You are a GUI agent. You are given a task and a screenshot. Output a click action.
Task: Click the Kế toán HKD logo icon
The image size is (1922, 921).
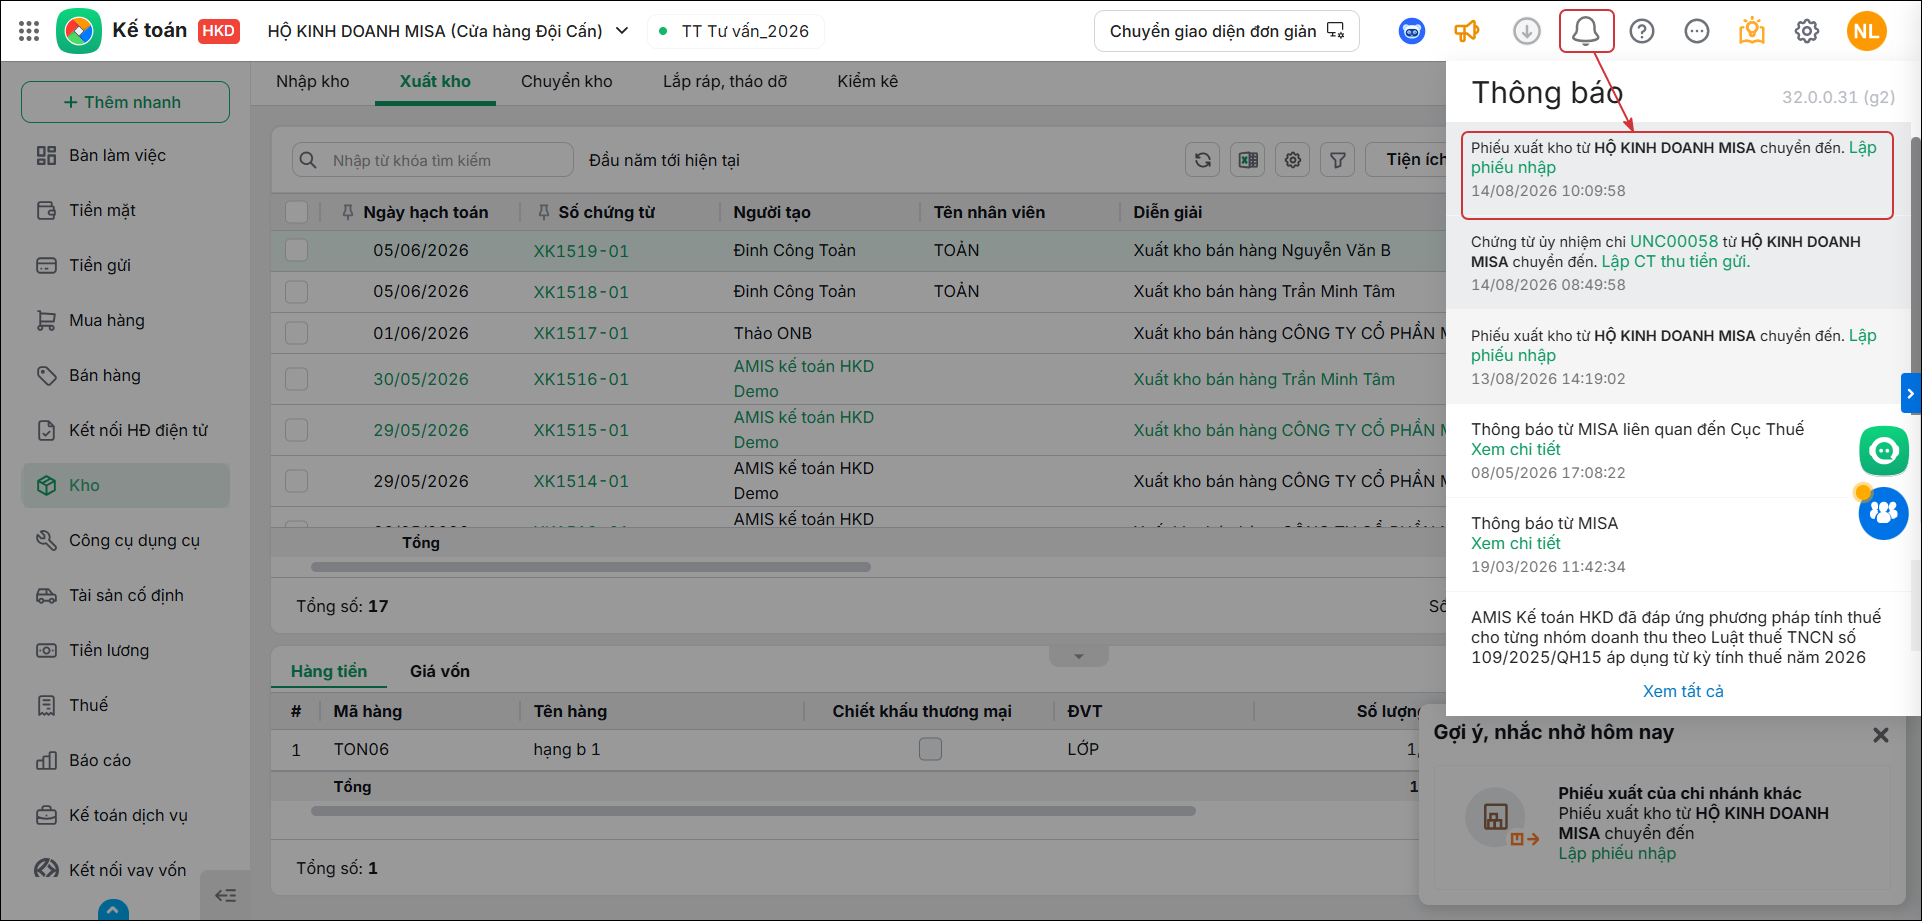(79, 31)
